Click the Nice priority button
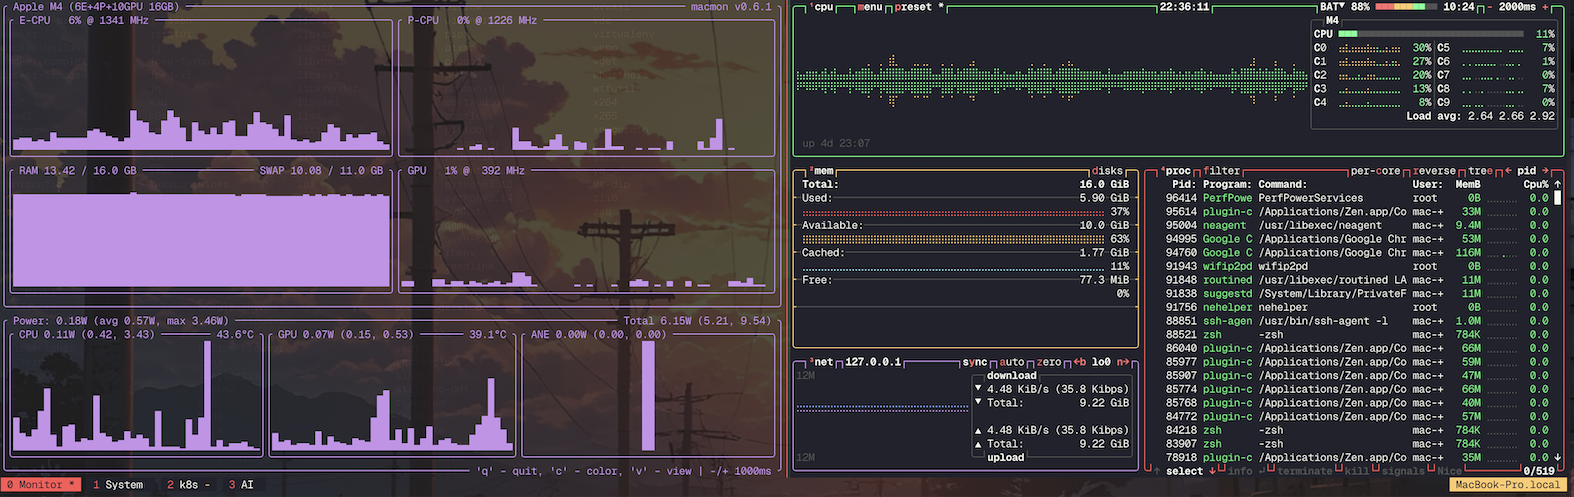1574x497 pixels. (x=1450, y=471)
